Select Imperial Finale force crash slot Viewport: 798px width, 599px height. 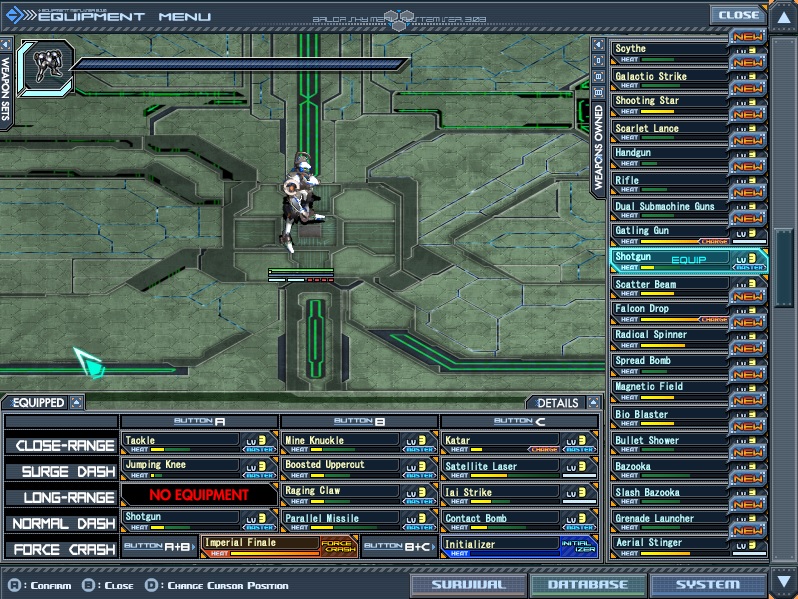pyautogui.click(x=279, y=546)
